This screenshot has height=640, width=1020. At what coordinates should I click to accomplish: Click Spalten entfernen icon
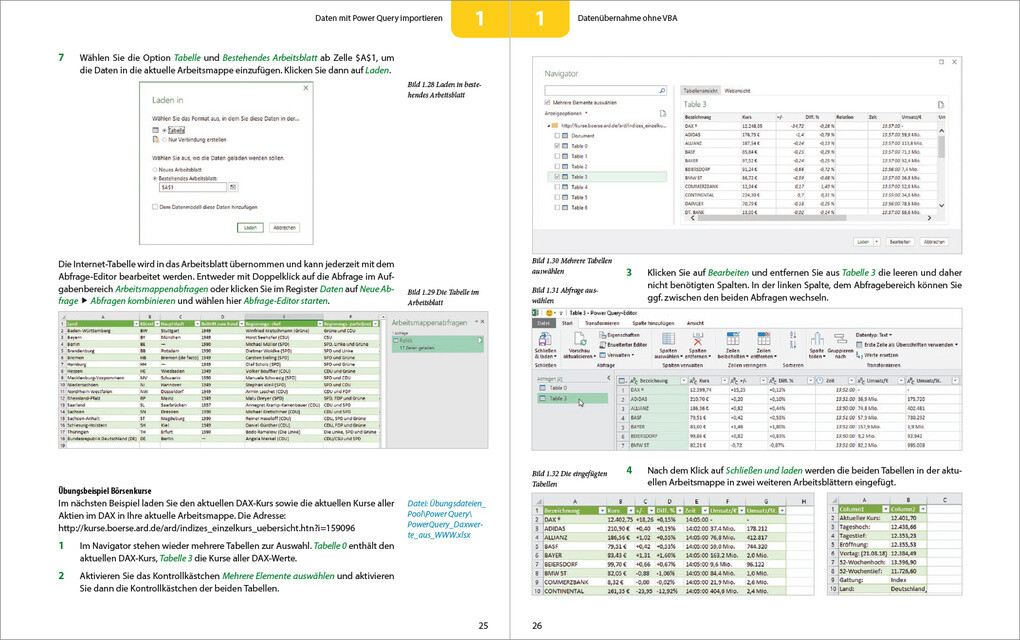[697, 339]
